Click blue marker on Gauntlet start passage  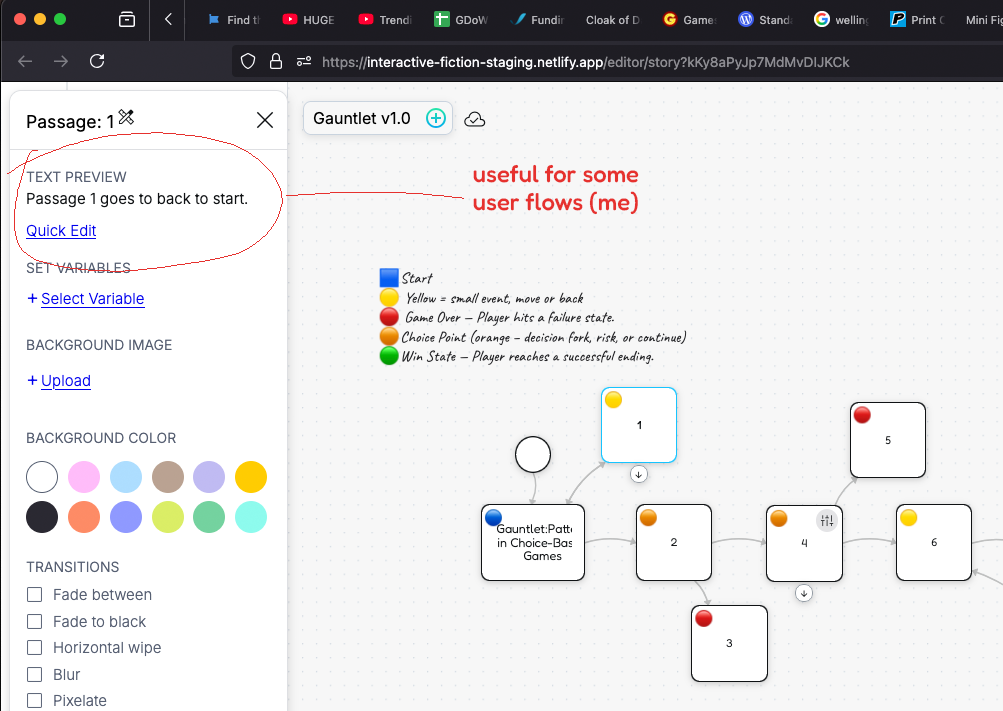pyautogui.click(x=493, y=517)
